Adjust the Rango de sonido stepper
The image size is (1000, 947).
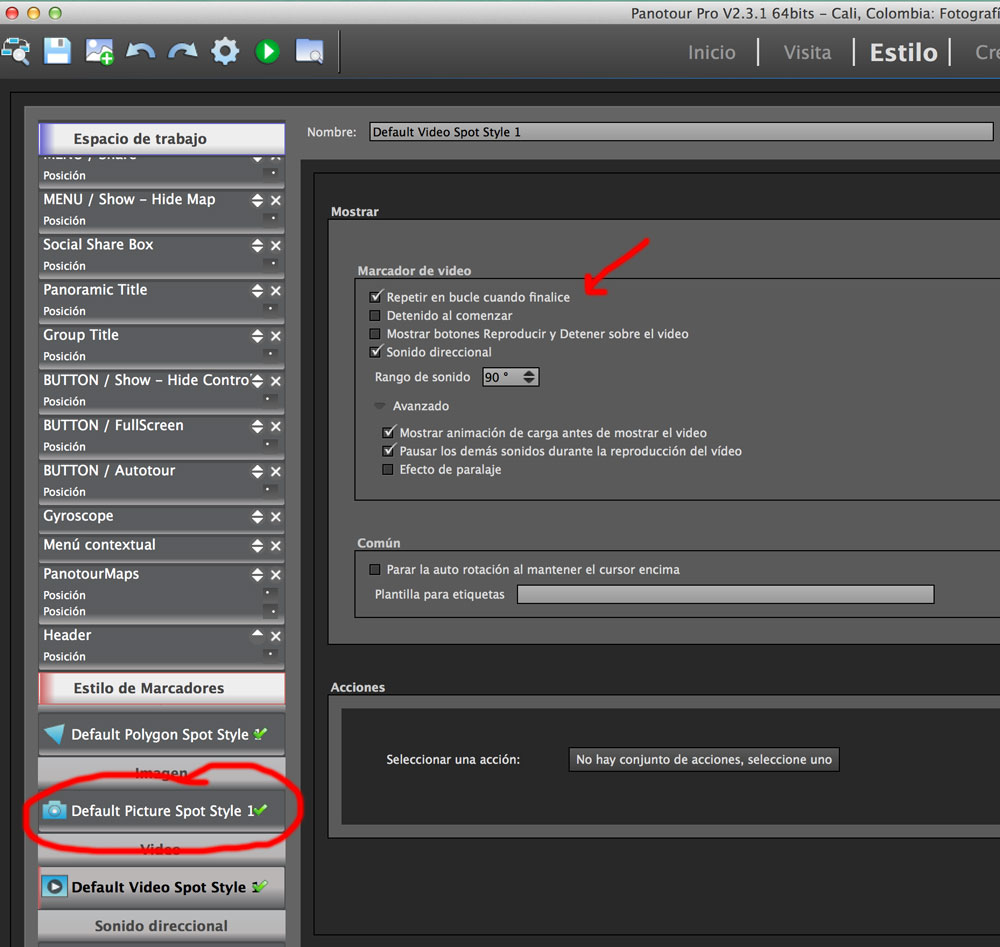pyautogui.click(x=529, y=377)
